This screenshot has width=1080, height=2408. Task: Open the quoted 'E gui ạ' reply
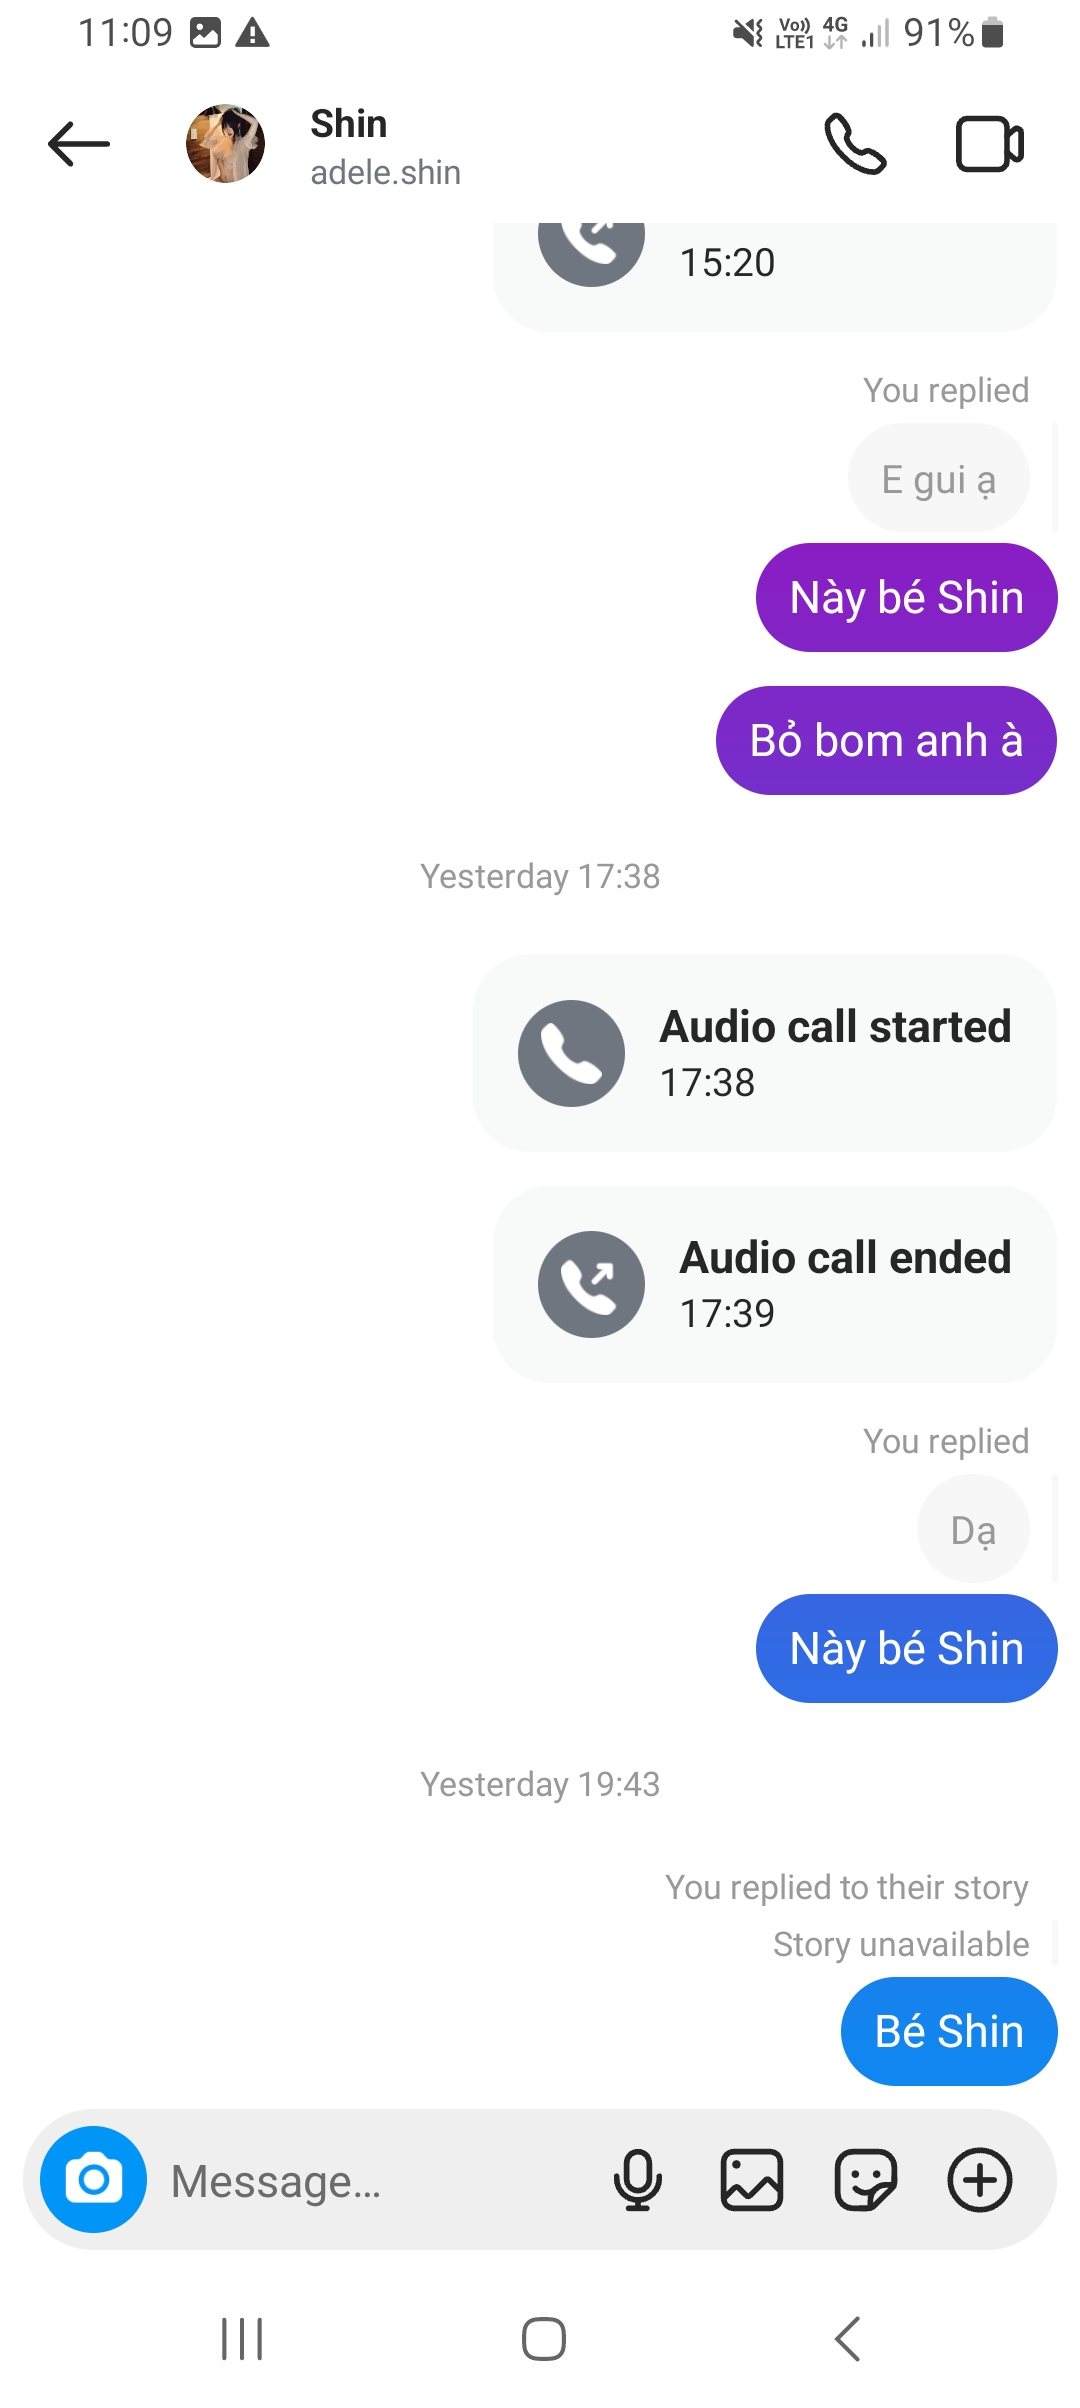pos(938,479)
